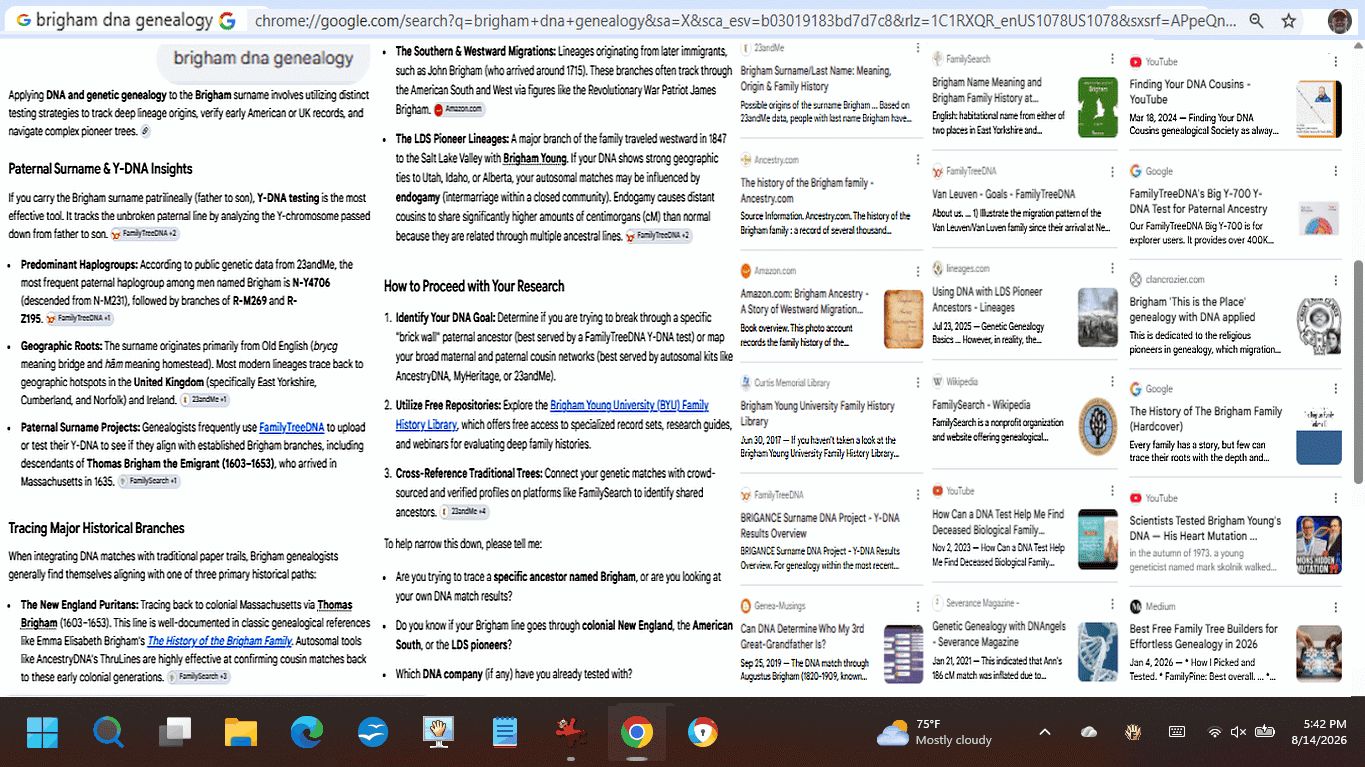Click the 'FamilySearch +3' source chip
Image resolution: width=1365 pixels, height=767 pixels.
(199, 677)
